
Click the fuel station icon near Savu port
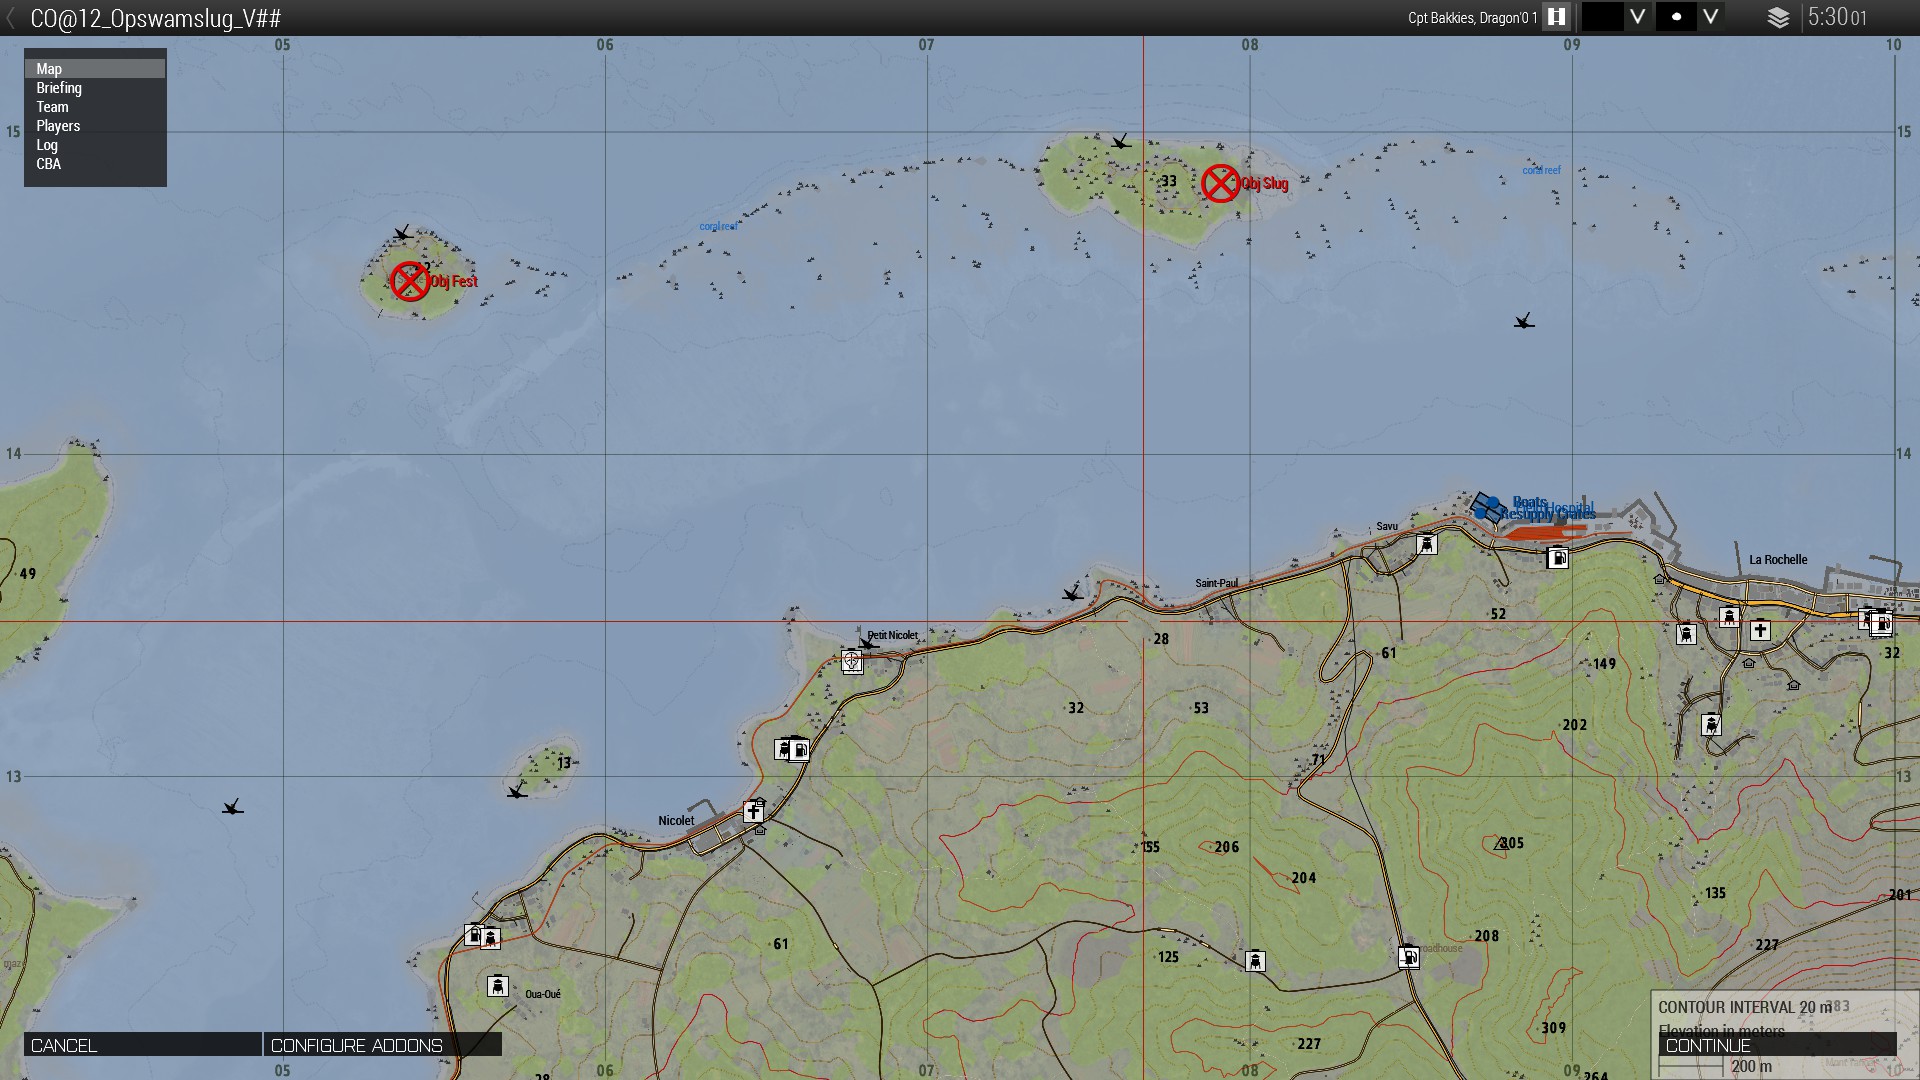[x=1558, y=558]
